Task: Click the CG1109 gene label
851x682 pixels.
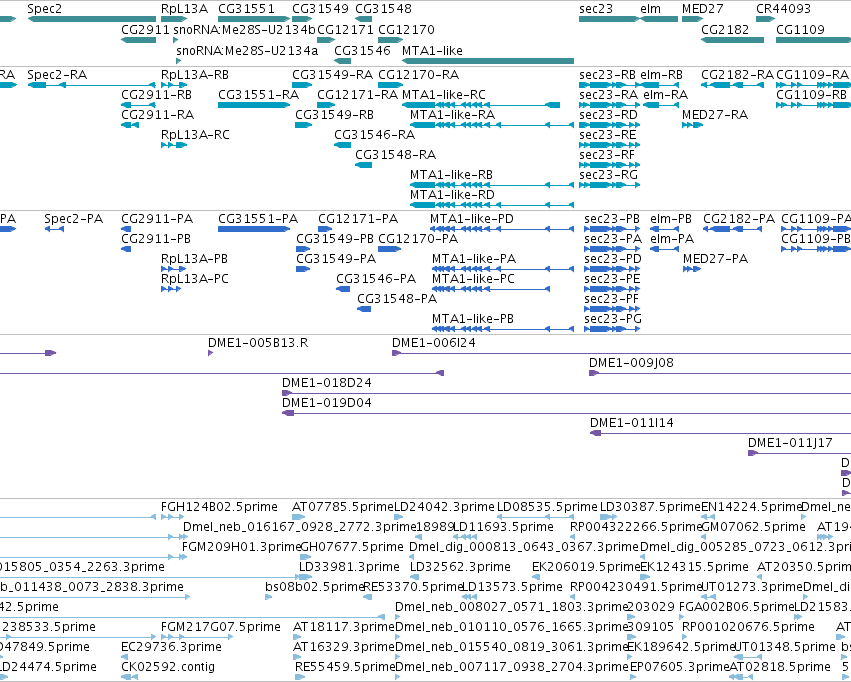Action: (x=800, y=29)
